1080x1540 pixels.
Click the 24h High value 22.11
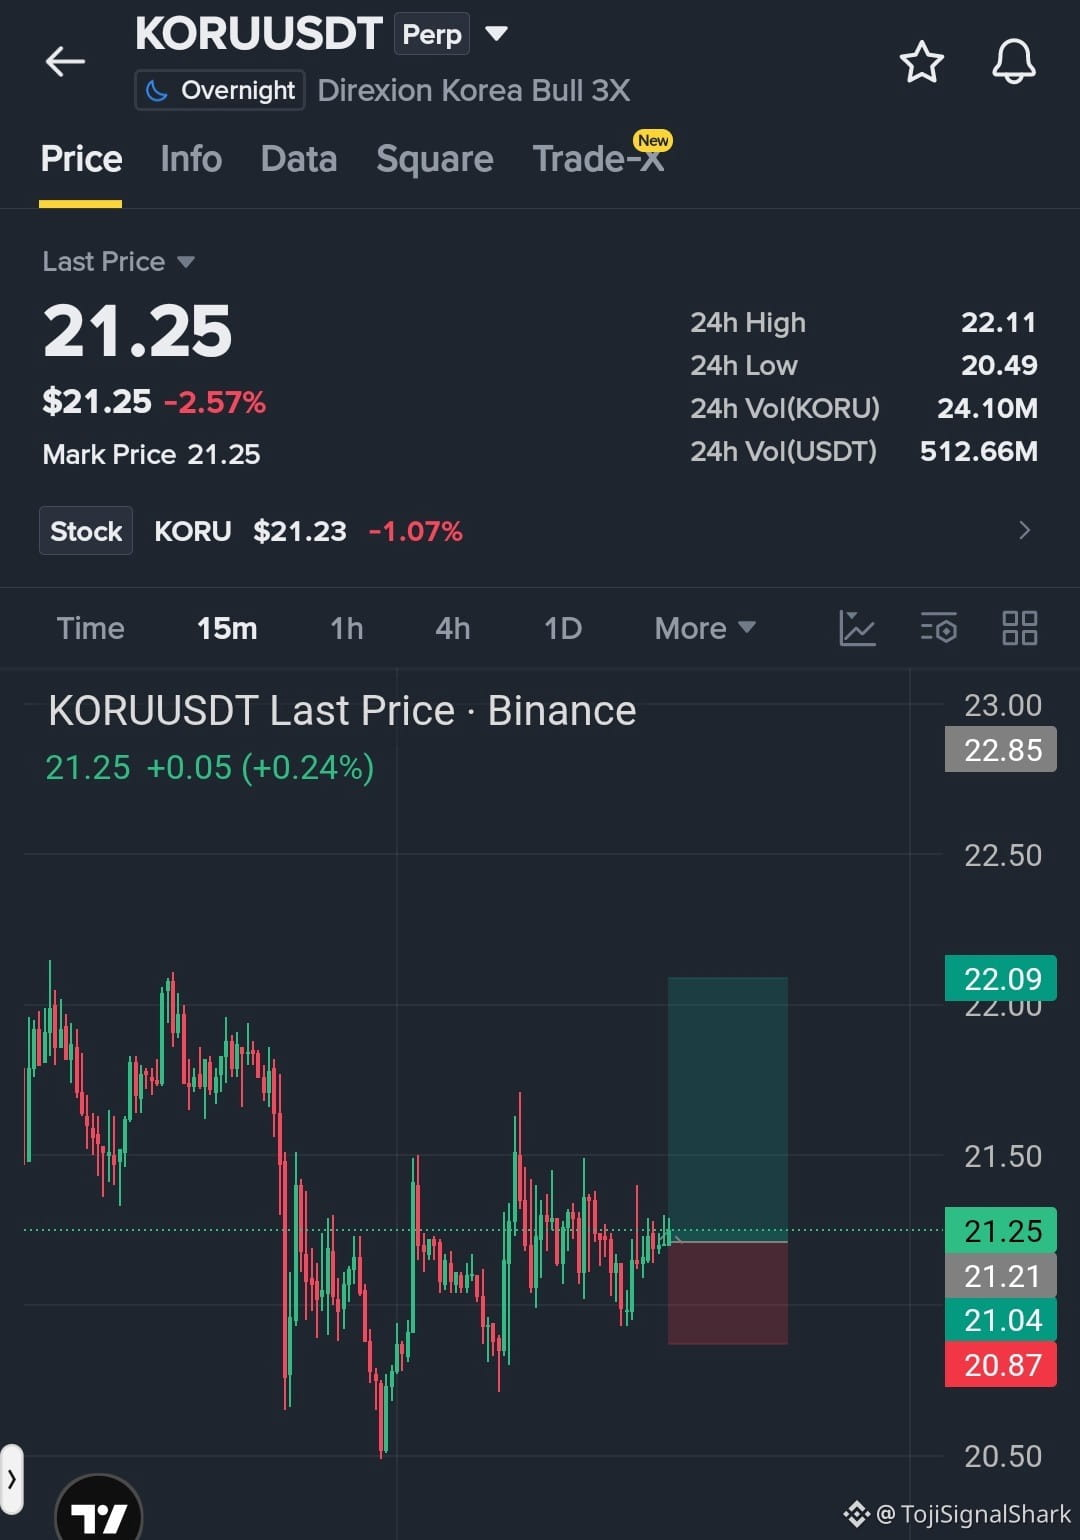998,322
